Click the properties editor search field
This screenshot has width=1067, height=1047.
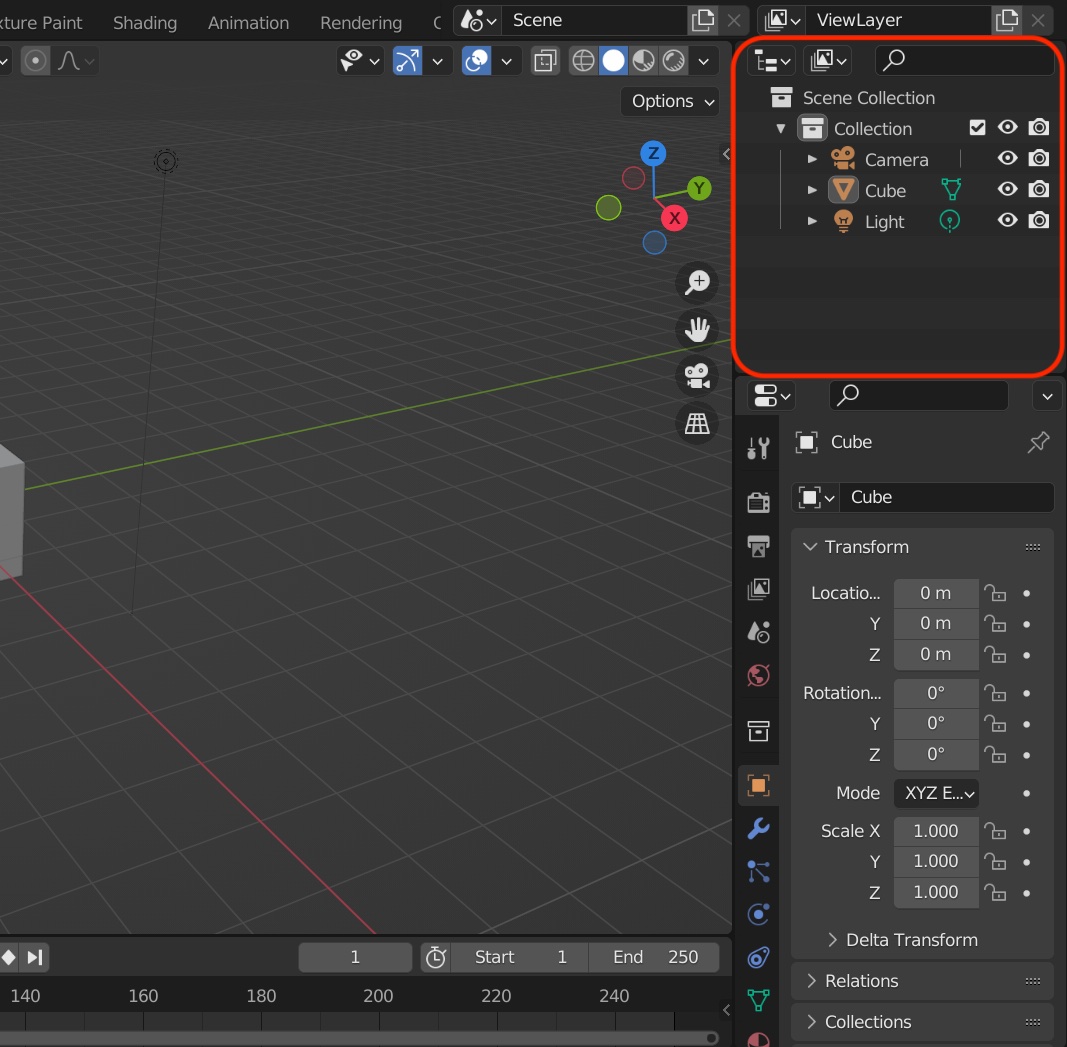919,395
